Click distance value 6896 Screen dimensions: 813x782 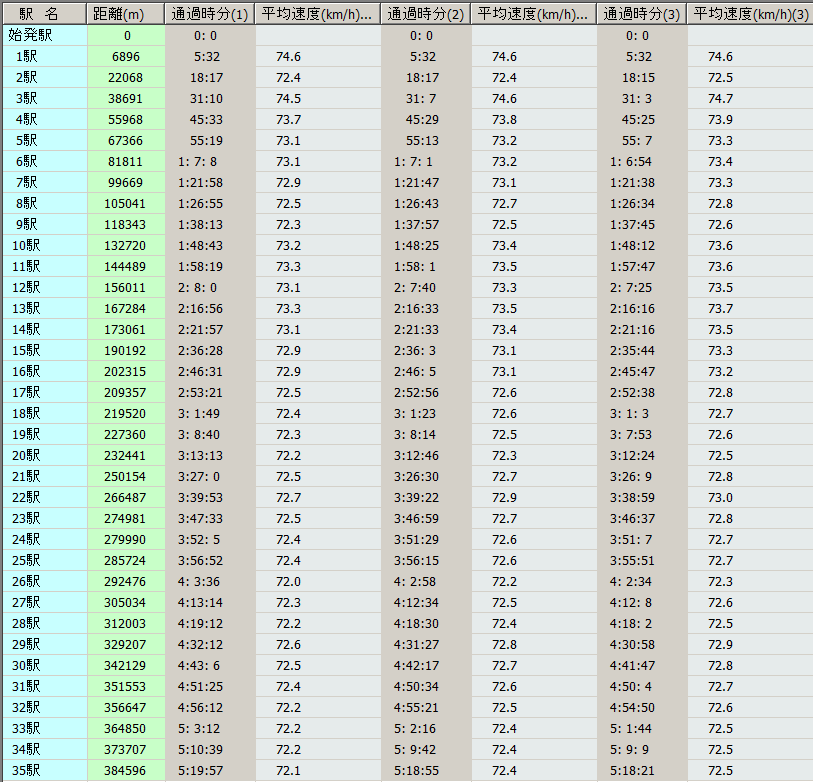(126, 57)
